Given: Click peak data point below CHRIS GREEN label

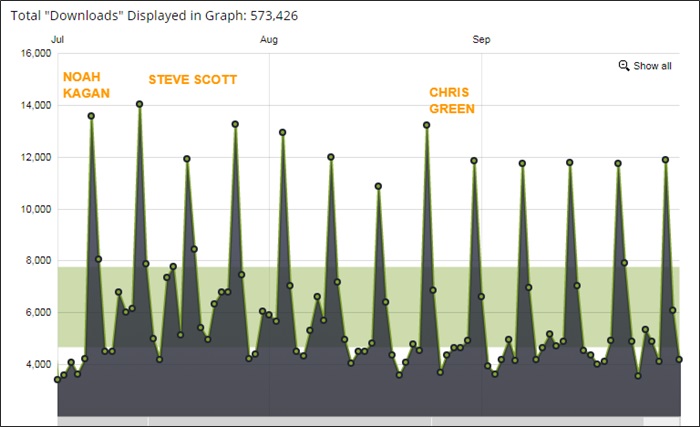Looking at the screenshot, I should (x=427, y=125).
